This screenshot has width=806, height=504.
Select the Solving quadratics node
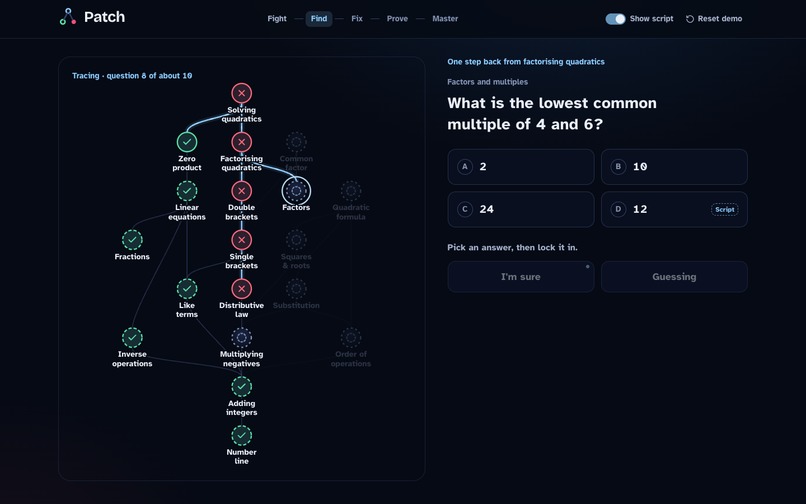click(242, 93)
